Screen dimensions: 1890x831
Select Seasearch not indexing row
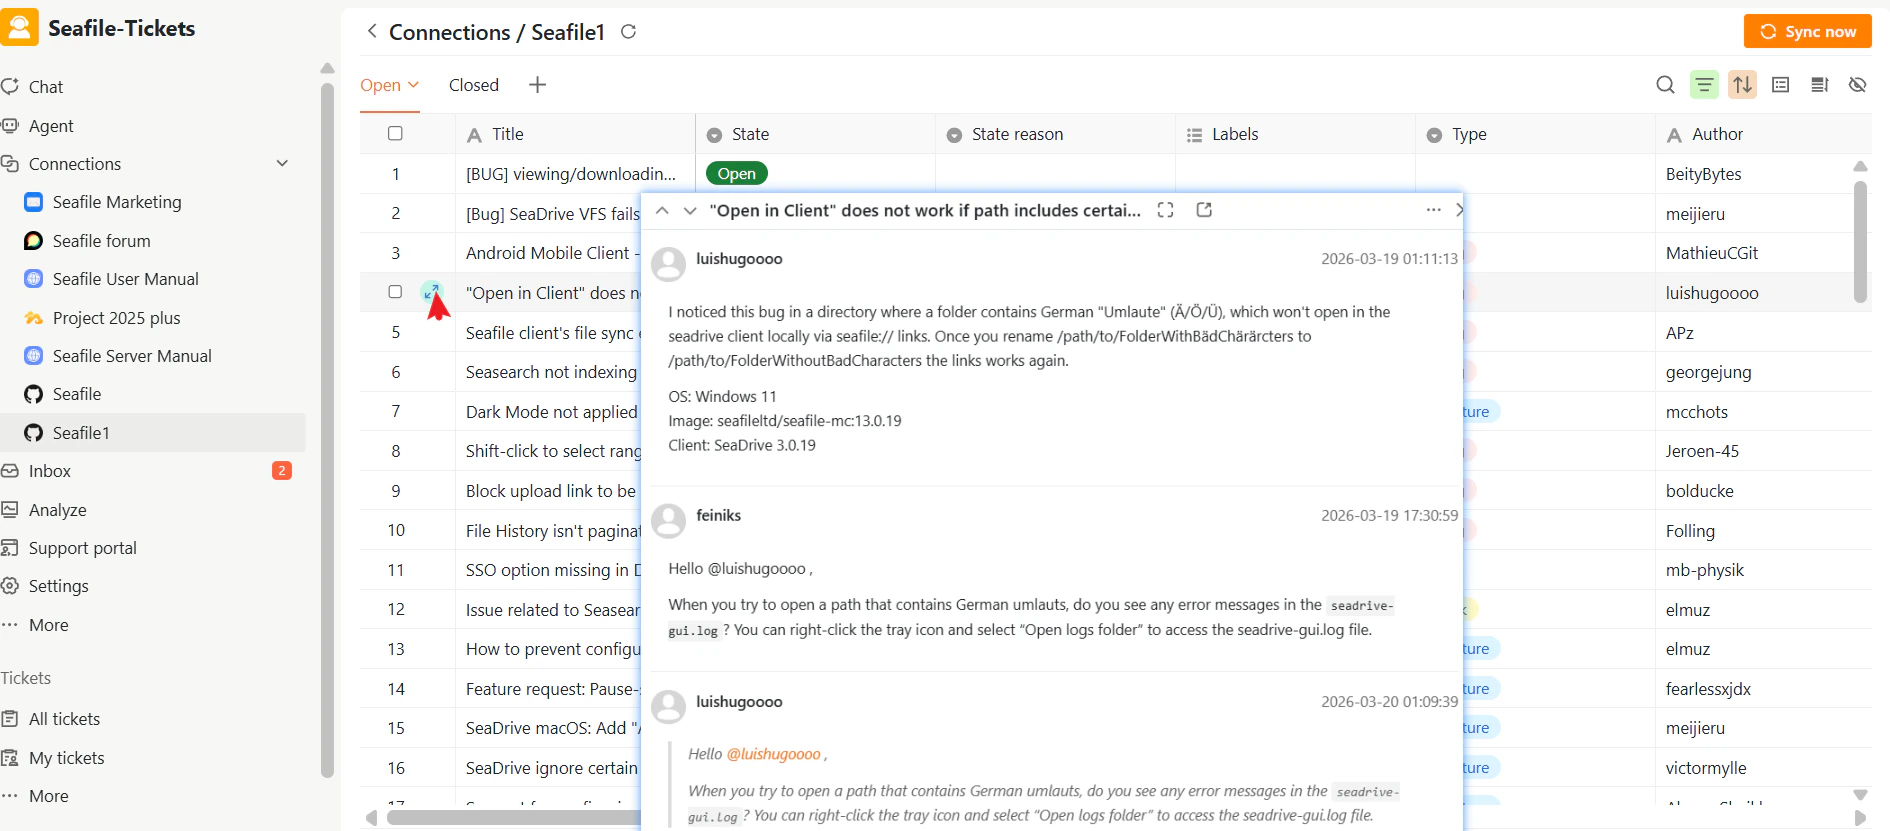click(x=551, y=372)
